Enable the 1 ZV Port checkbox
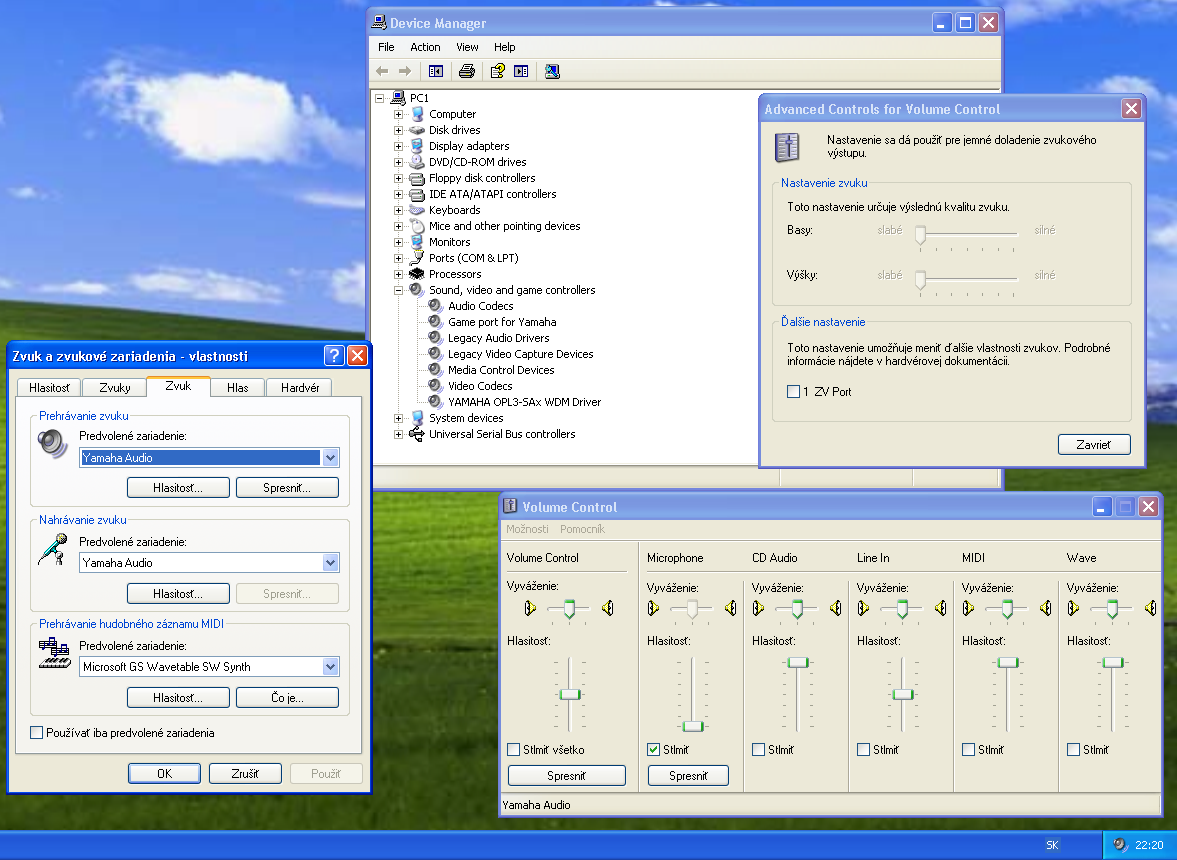 [x=794, y=392]
